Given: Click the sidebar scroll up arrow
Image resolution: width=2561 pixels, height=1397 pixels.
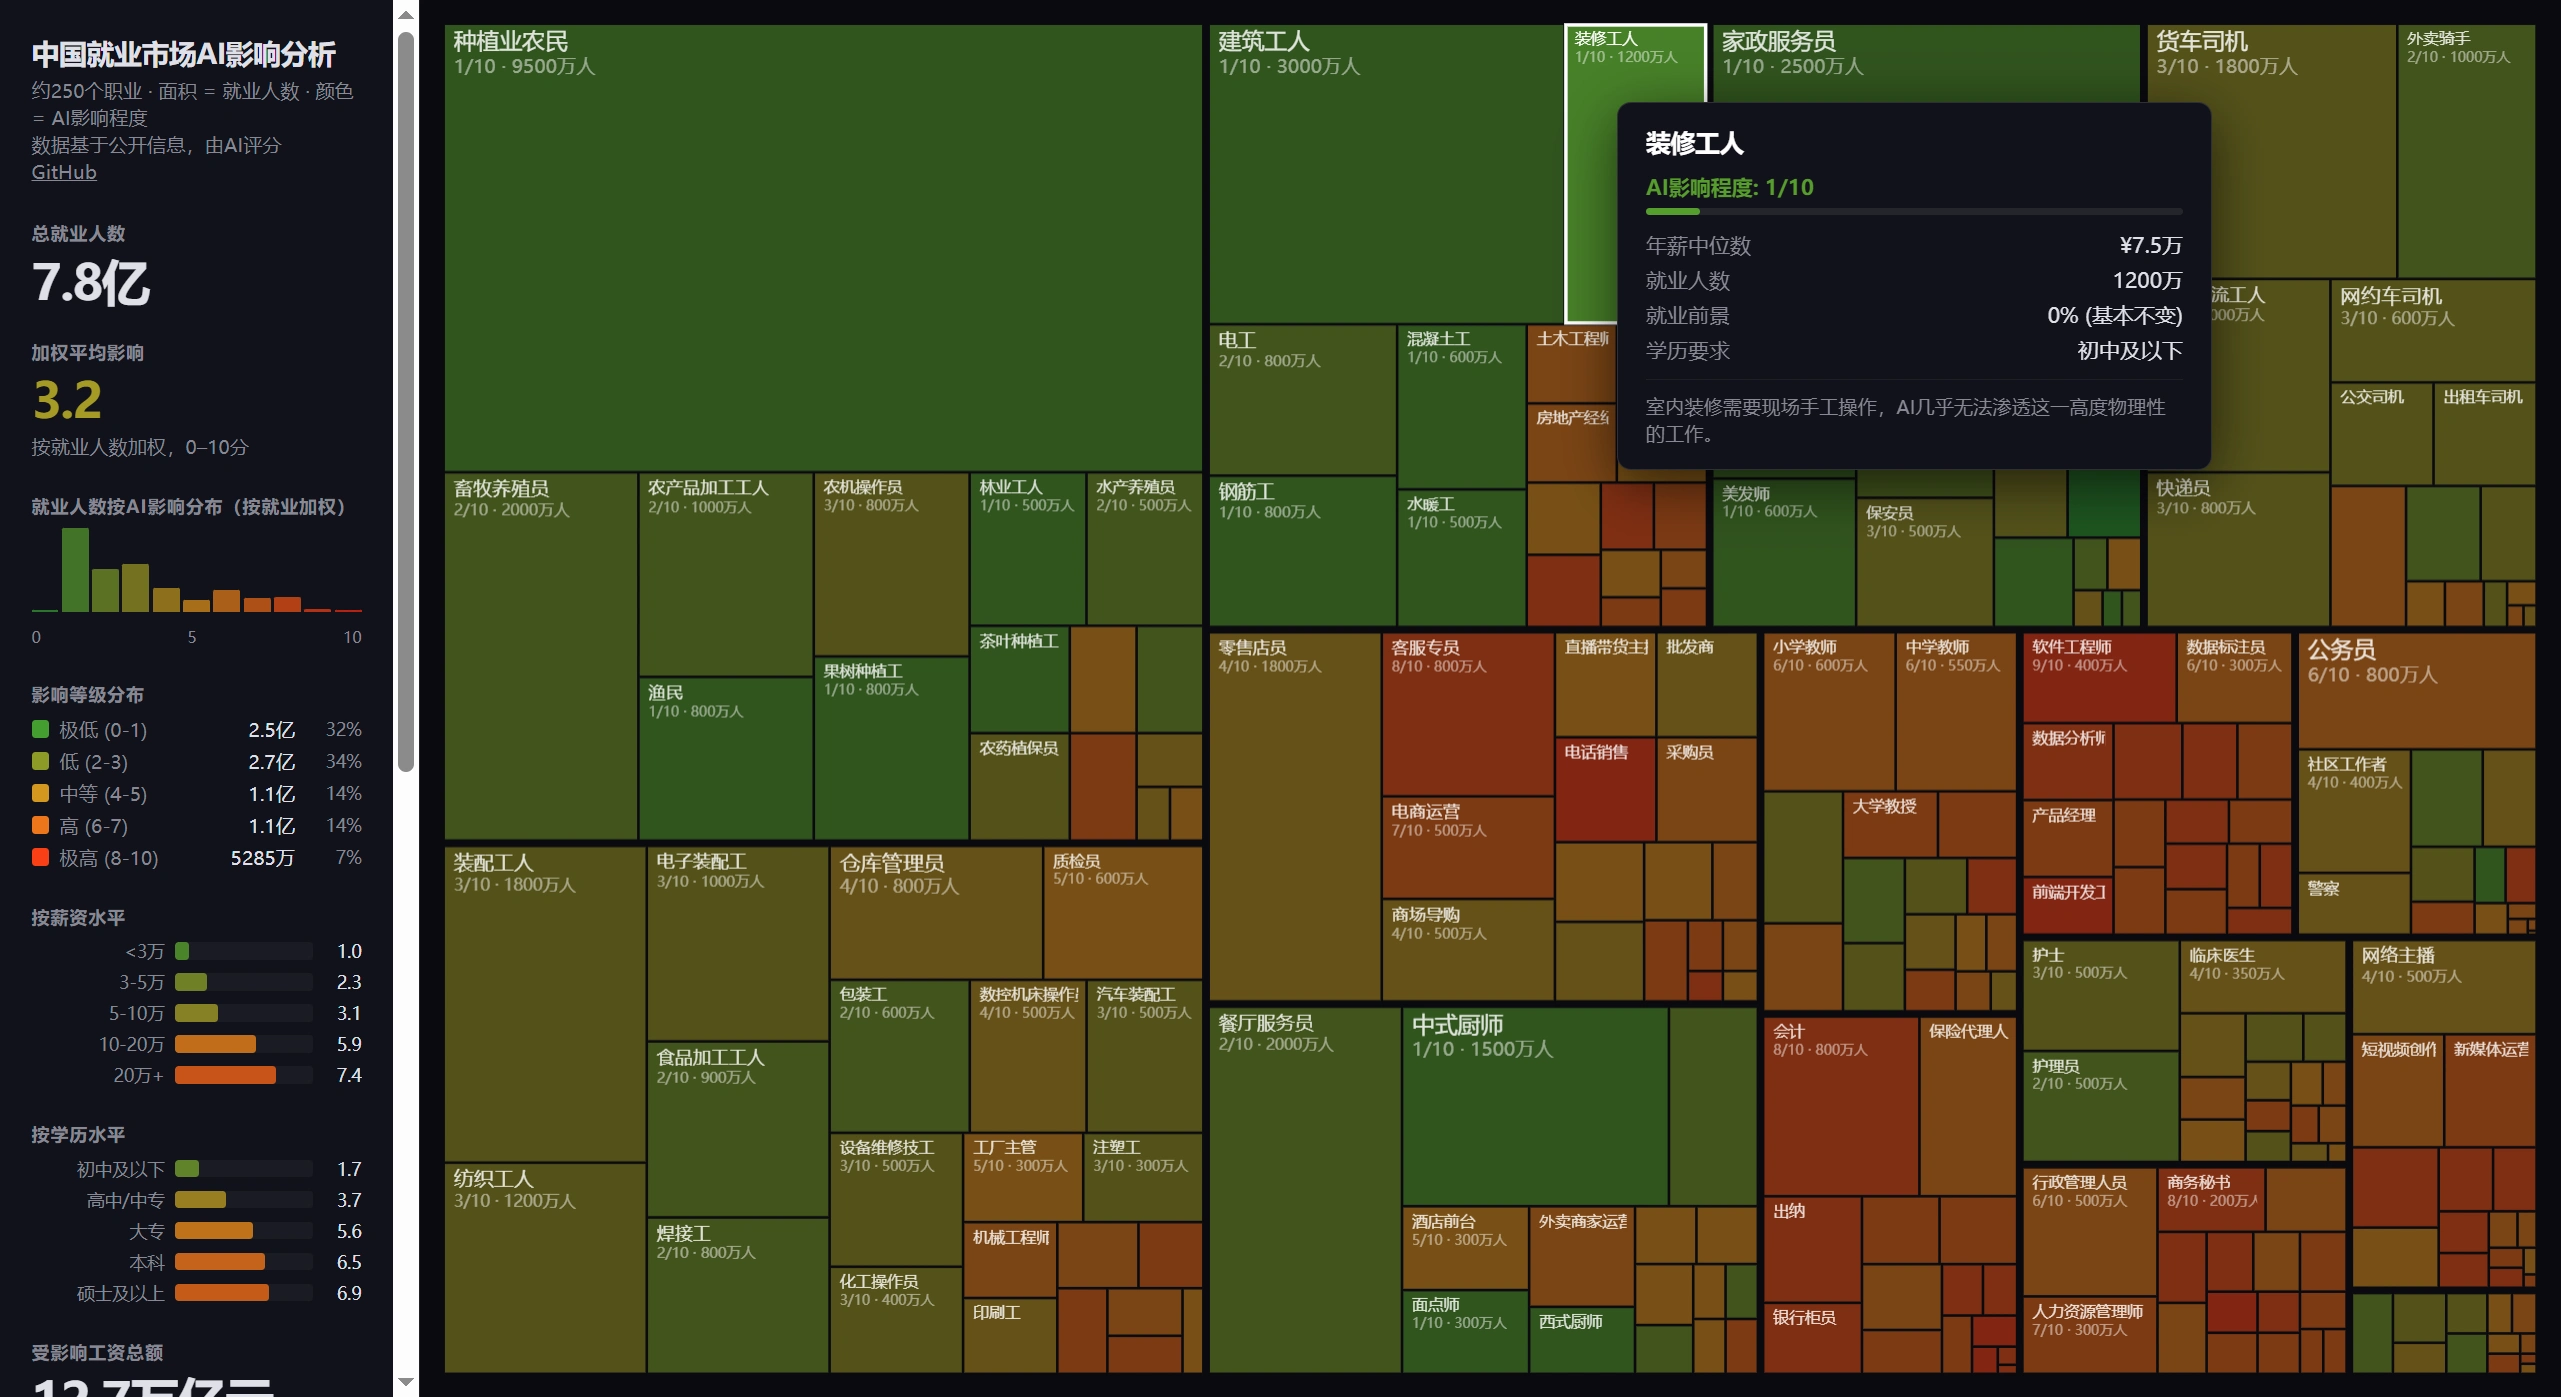Looking at the screenshot, I should pyautogui.click(x=405, y=15).
